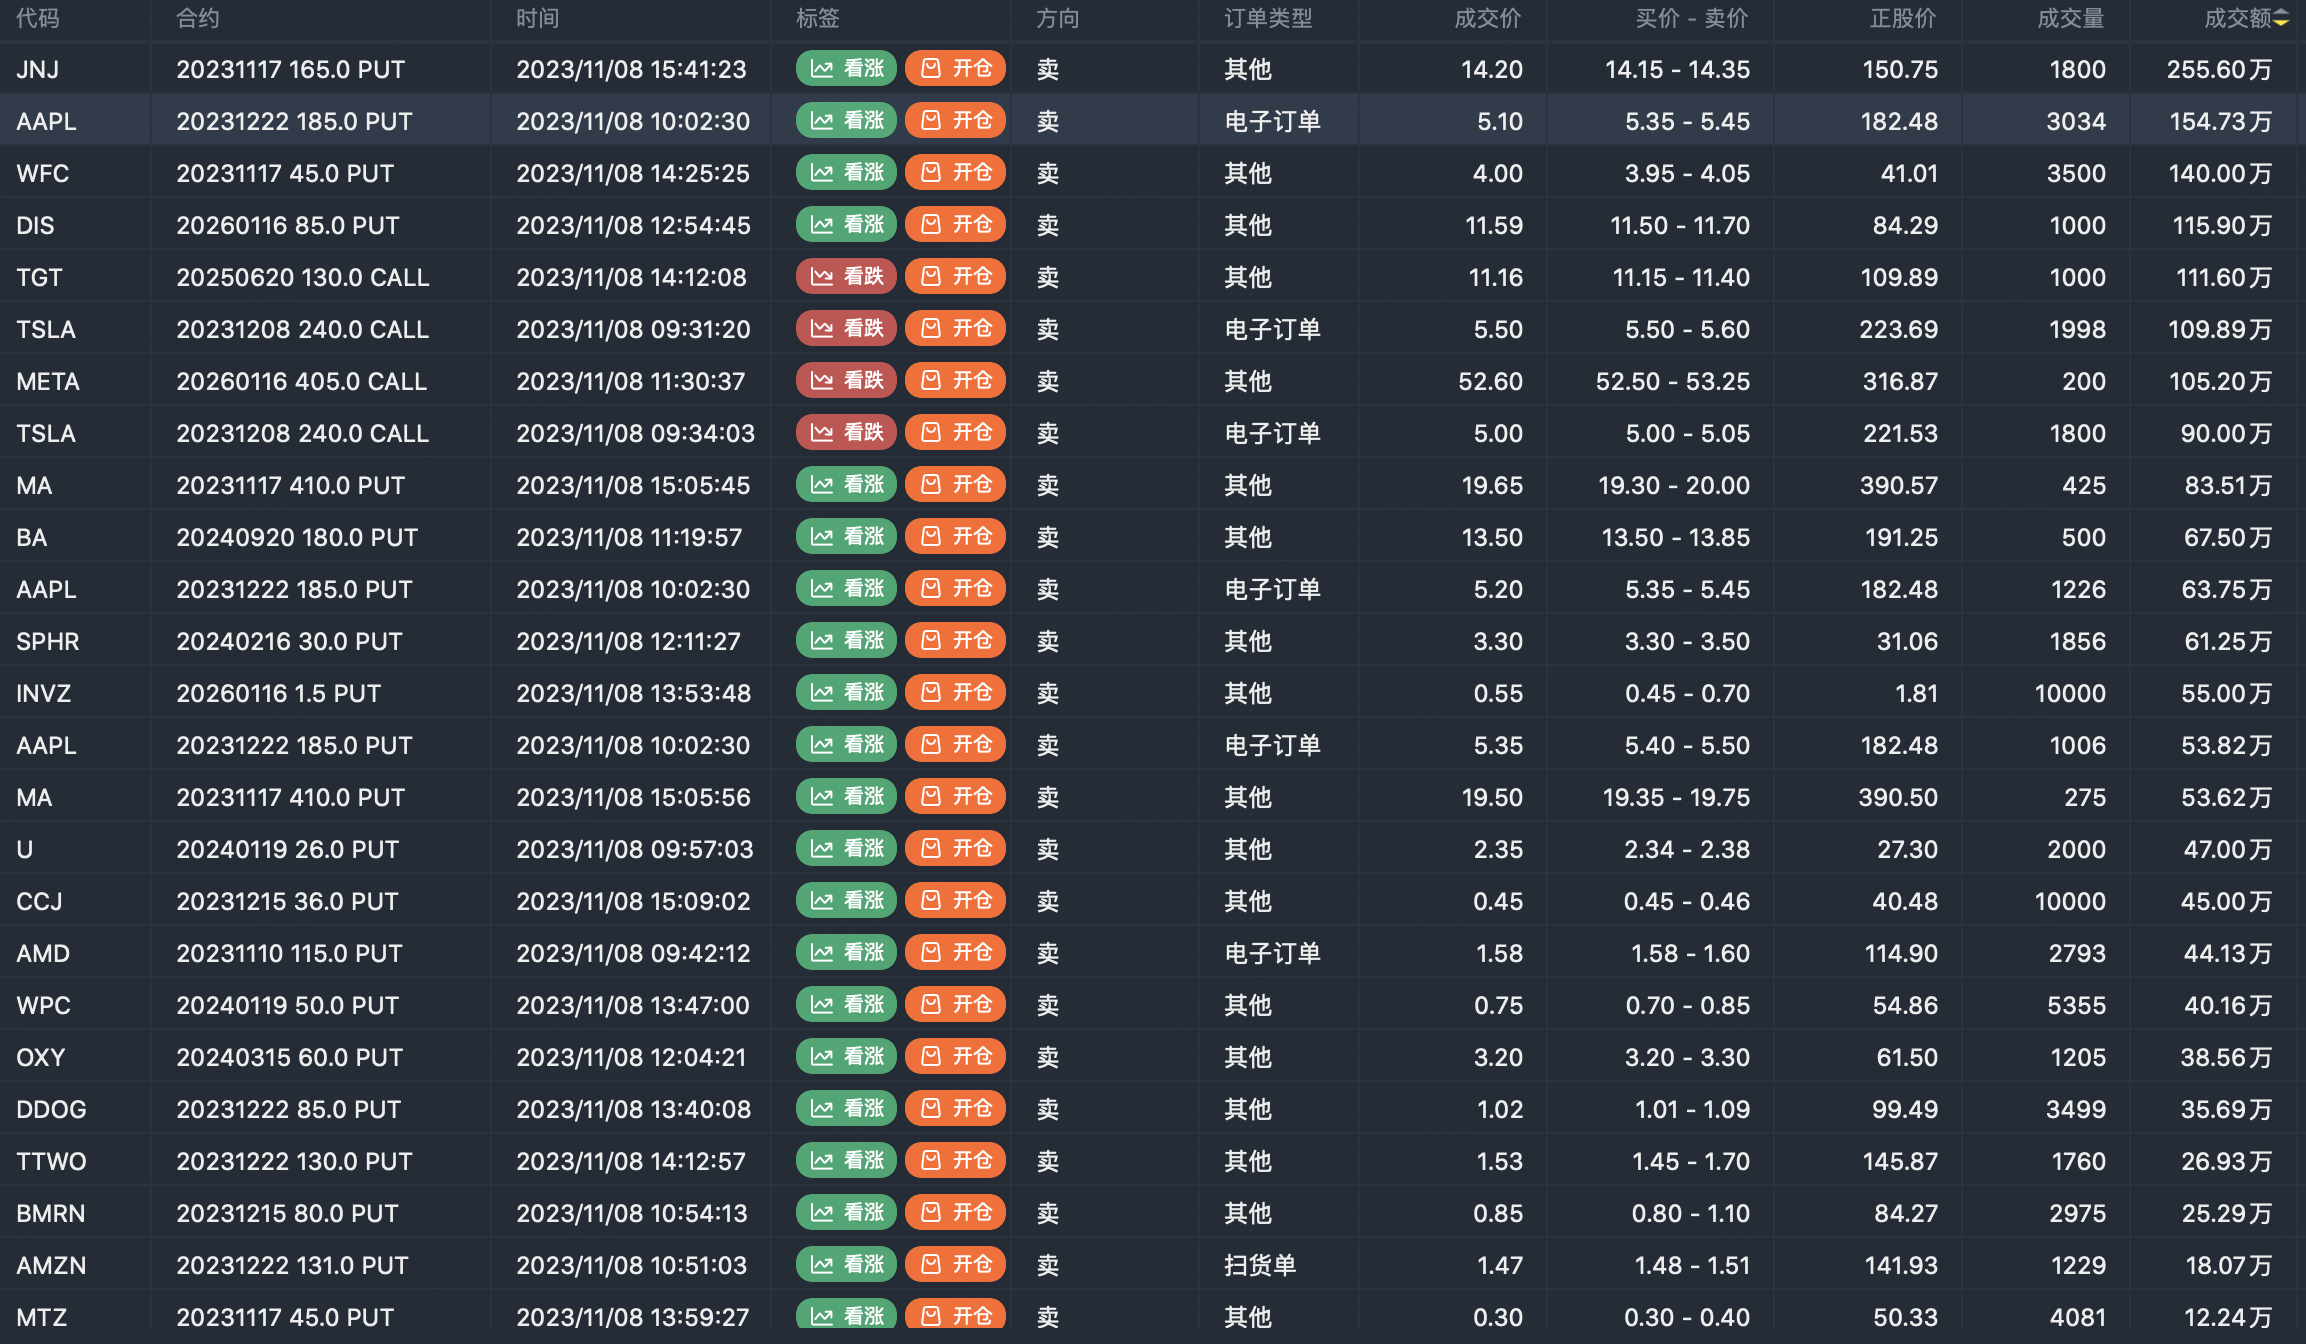Click the 订单类型 column header
This screenshot has width=2306, height=1344.
tap(1268, 19)
